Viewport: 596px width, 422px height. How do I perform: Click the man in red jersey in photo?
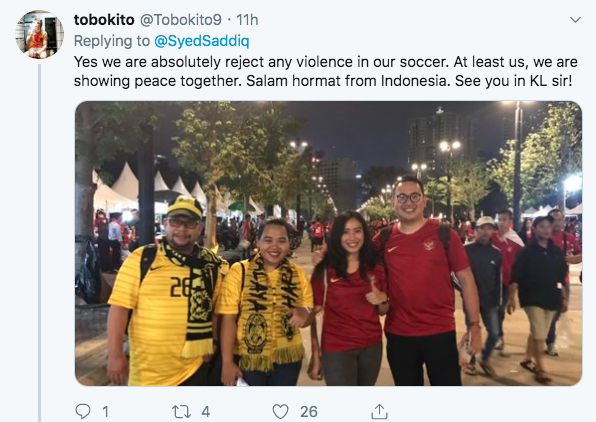point(422,281)
